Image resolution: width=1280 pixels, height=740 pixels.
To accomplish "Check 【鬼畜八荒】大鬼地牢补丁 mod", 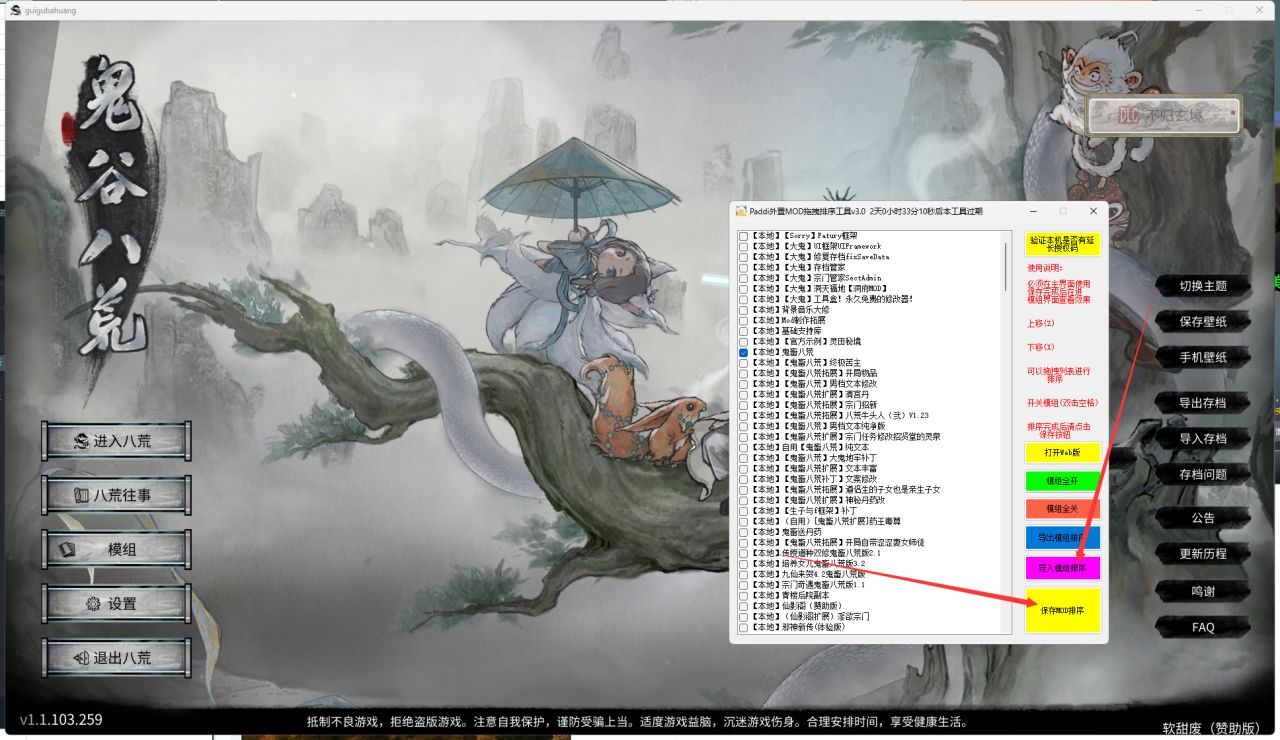I will [x=744, y=458].
